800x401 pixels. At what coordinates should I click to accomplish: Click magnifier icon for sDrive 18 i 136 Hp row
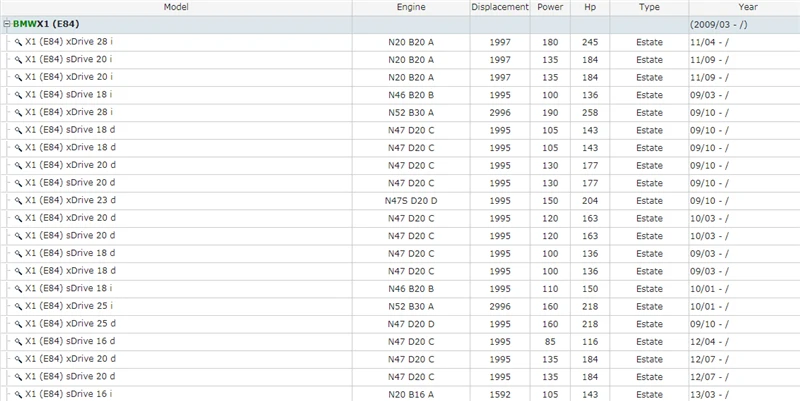pyautogui.click(x=18, y=95)
